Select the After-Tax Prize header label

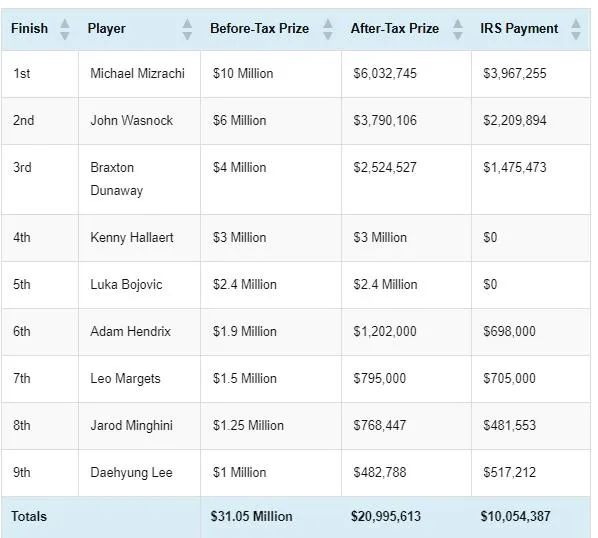[x=395, y=29]
